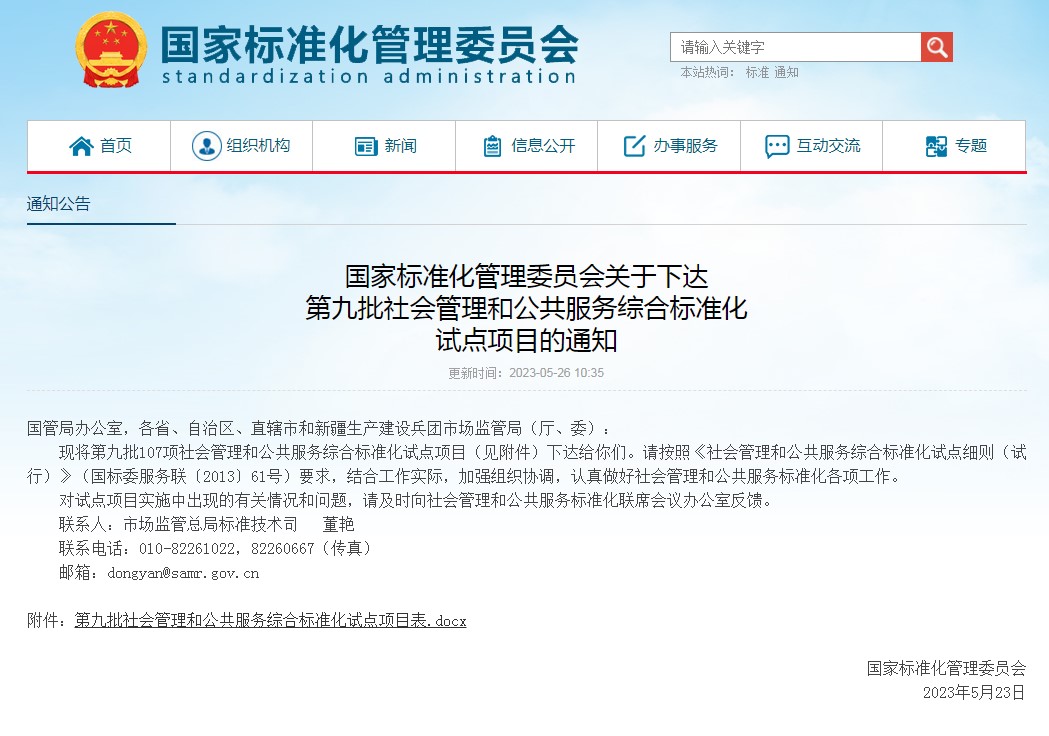Click the email dongyan@samr.gov.cn
Image resolution: width=1049 pixels, height=736 pixels.
[x=183, y=573]
